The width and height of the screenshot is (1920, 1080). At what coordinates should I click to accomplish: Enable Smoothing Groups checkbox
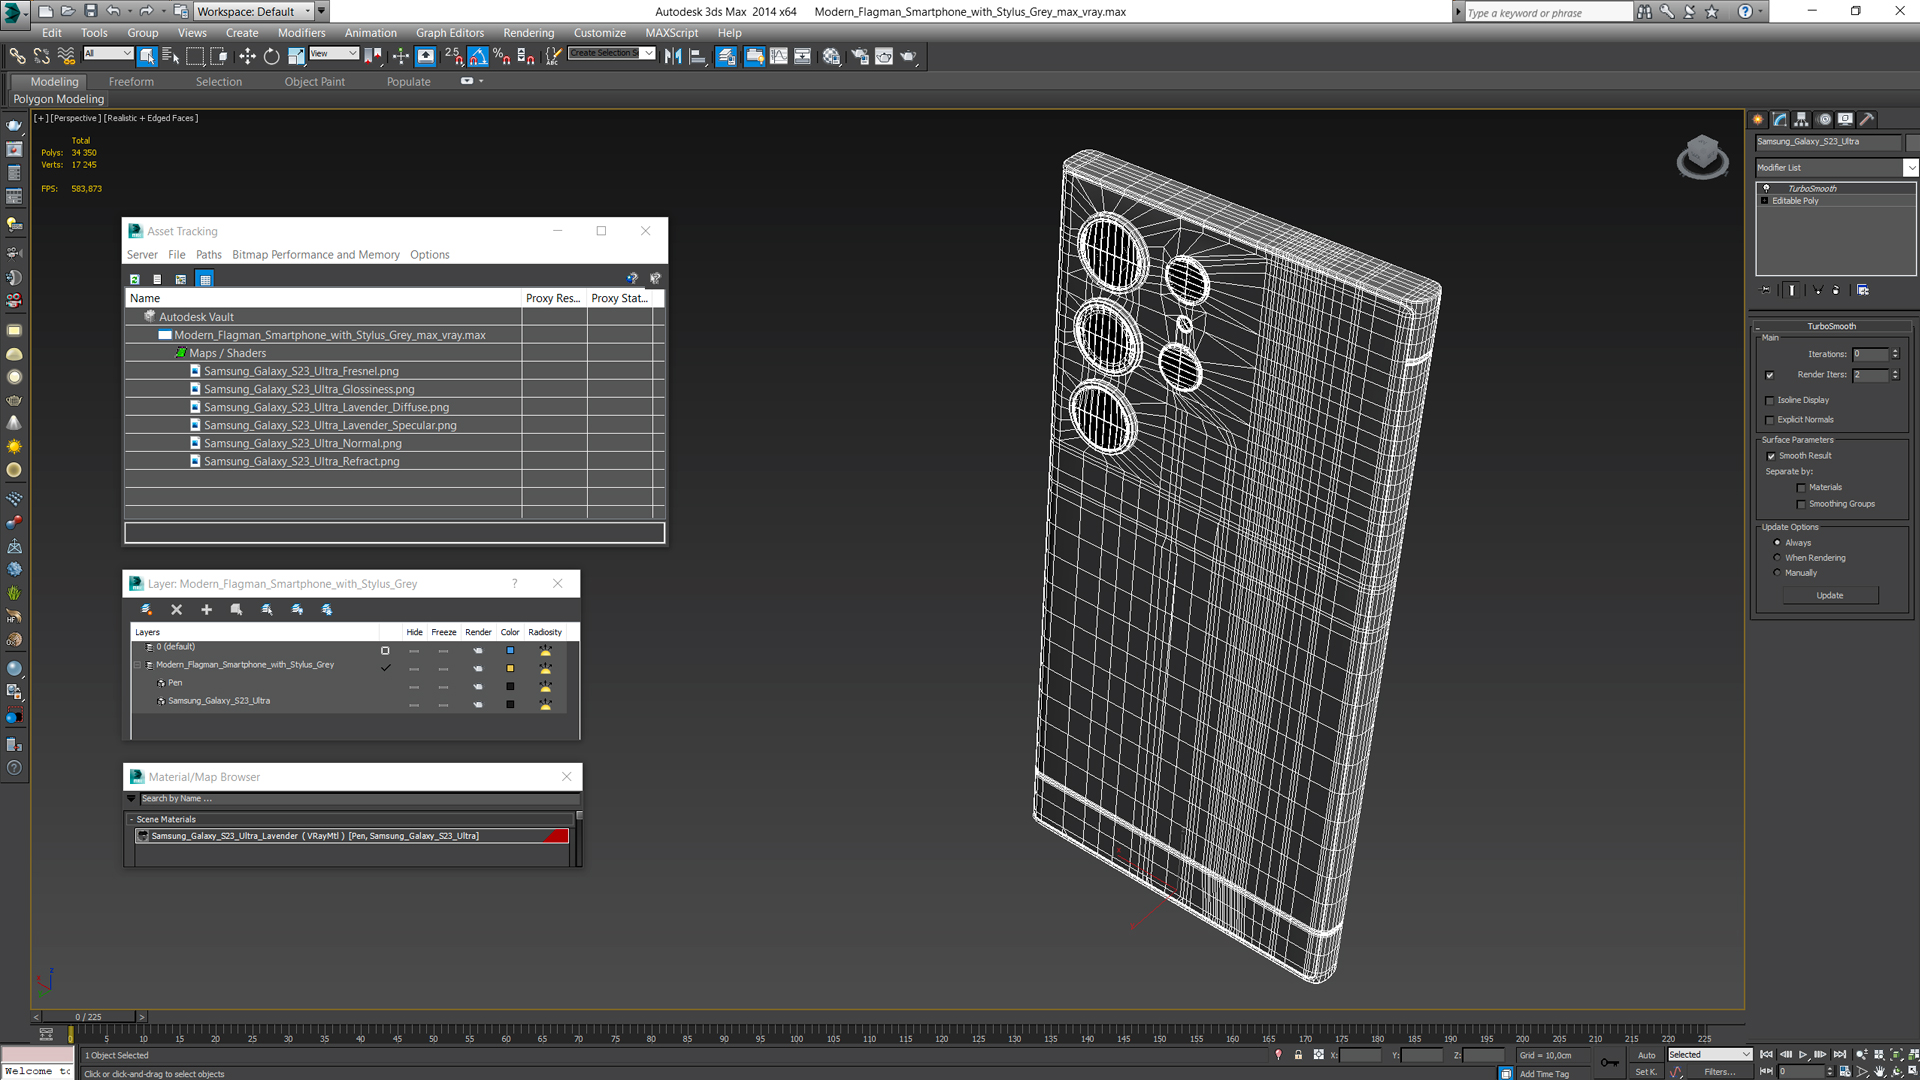click(x=1802, y=504)
